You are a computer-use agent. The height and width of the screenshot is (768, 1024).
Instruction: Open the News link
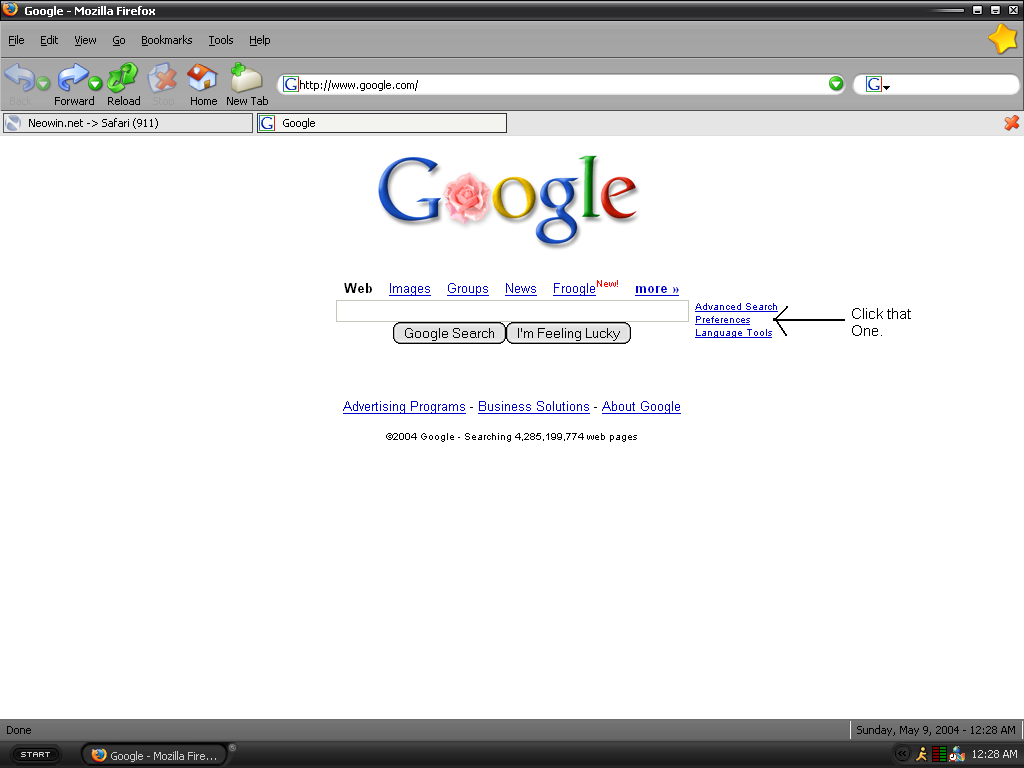(x=520, y=289)
